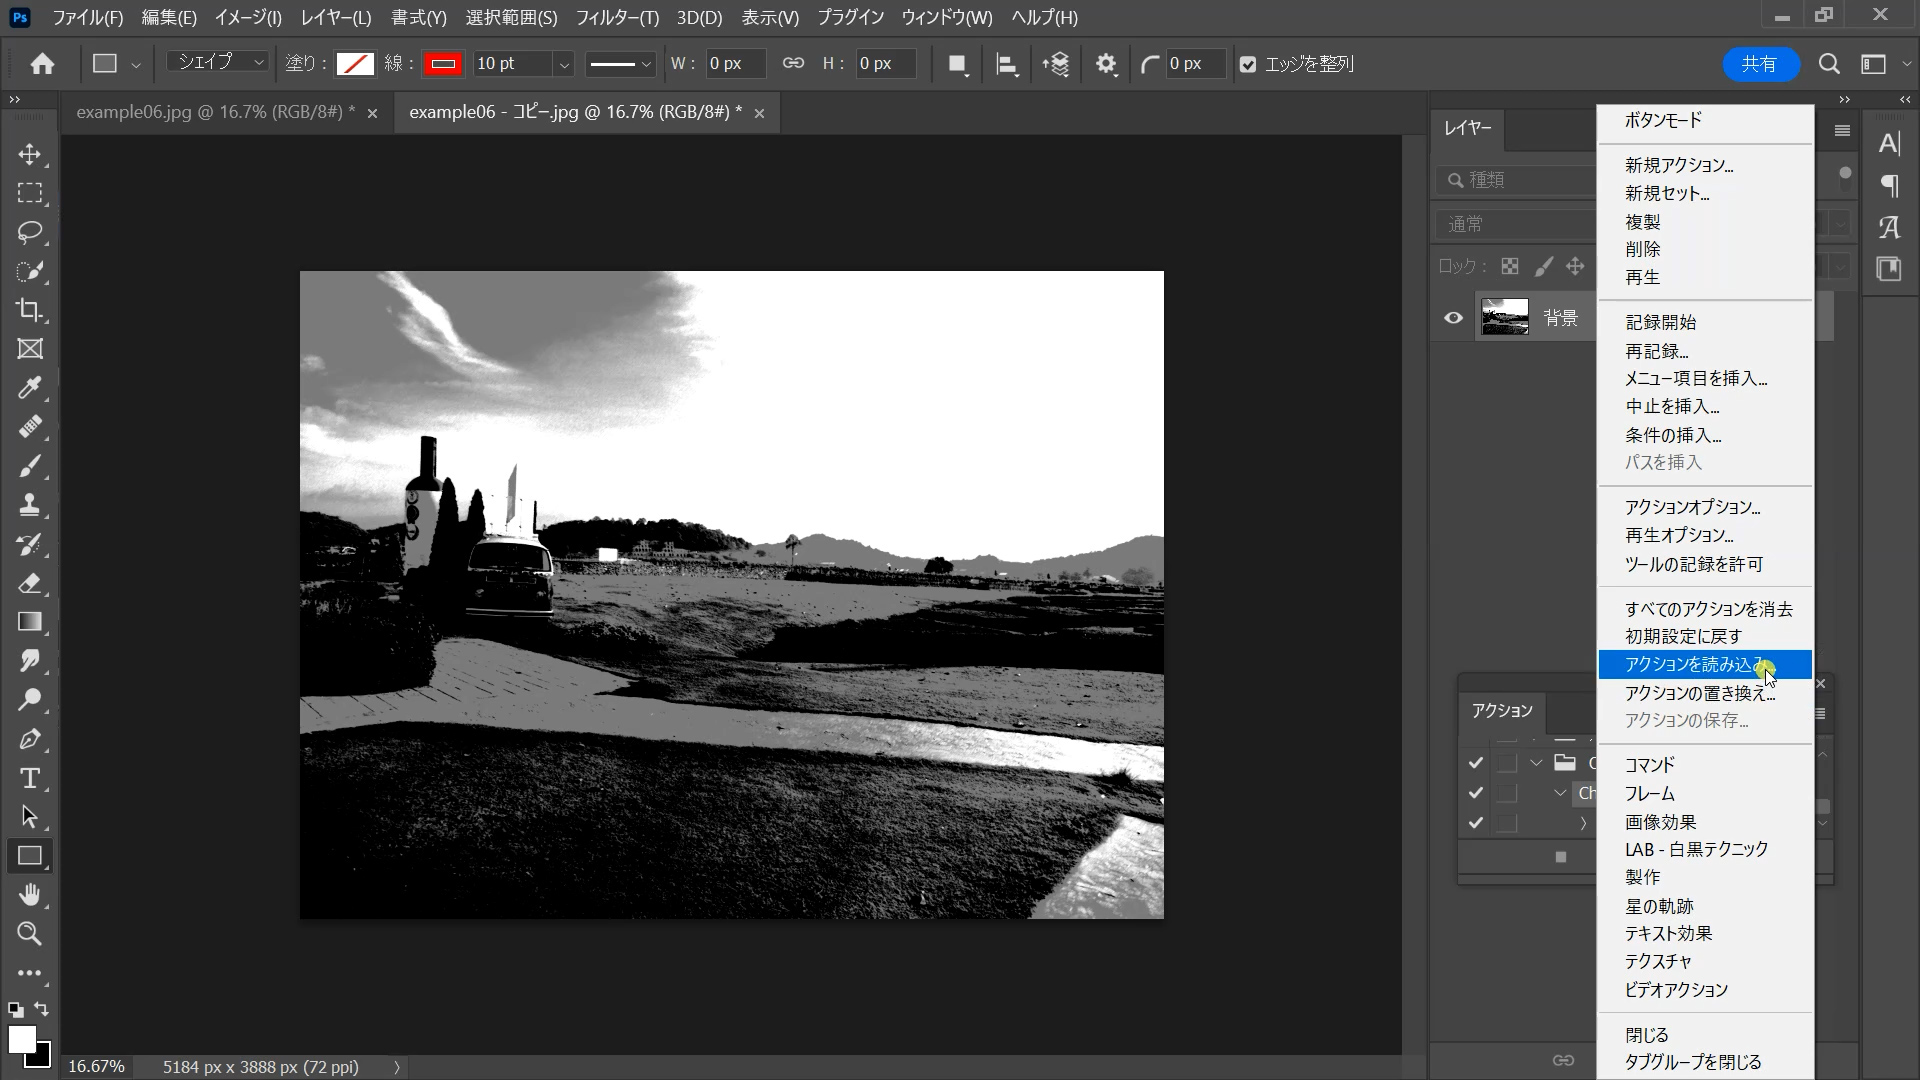Select the Zoom tool
The width and height of the screenshot is (1920, 1080).
point(30,934)
